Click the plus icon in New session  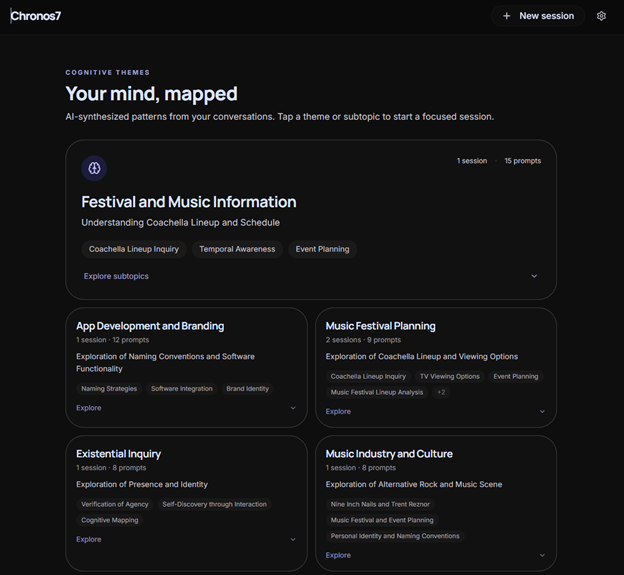[507, 16]
